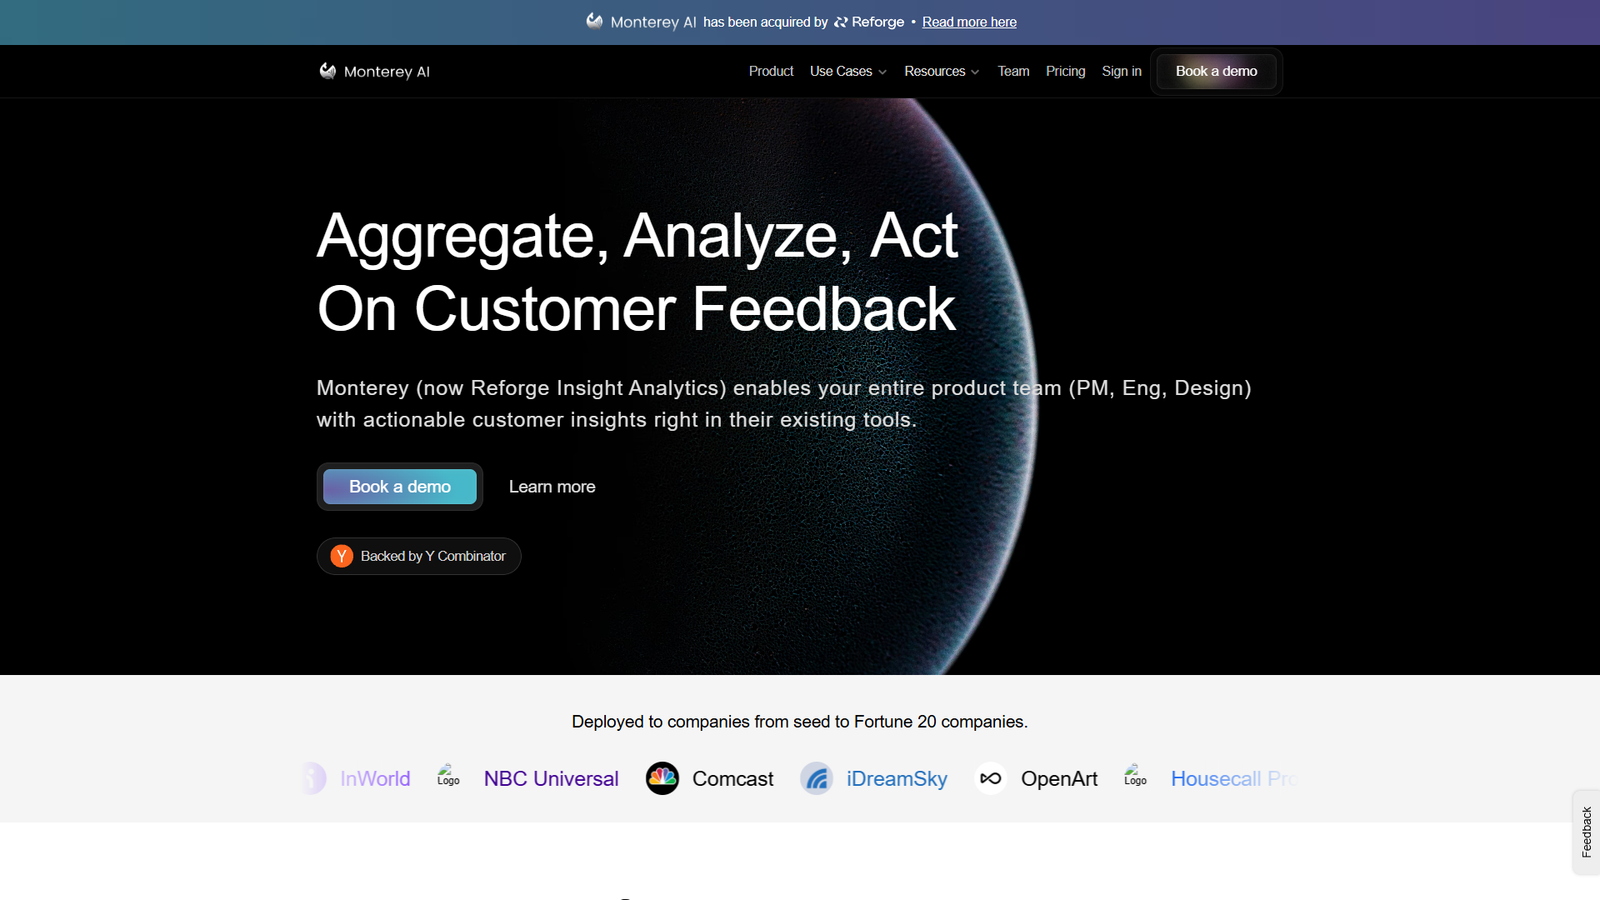Viewport: 1600px width, 900px height.
Task: Go to the Pricing page
Action: click(1065, 71)
